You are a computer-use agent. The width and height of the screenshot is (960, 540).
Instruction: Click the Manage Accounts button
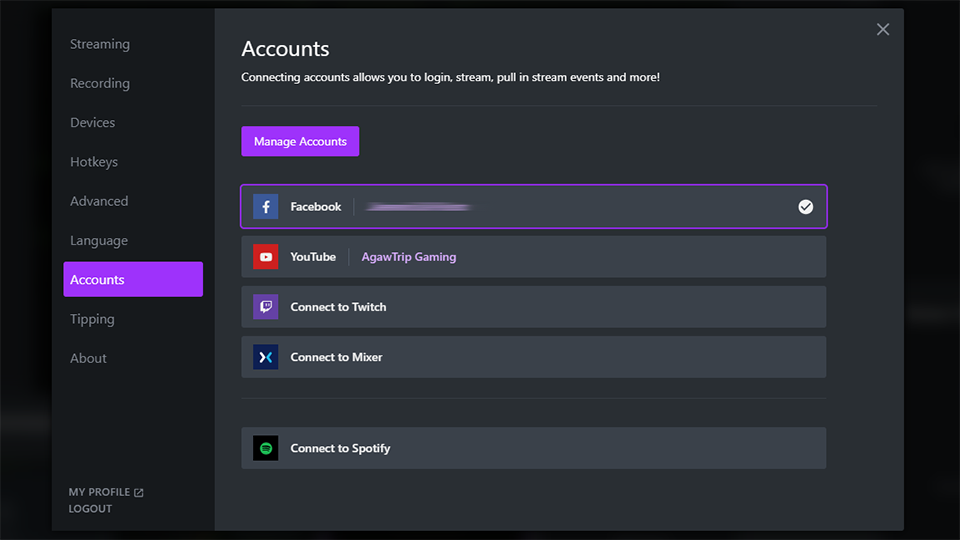(x=300, y=141)
